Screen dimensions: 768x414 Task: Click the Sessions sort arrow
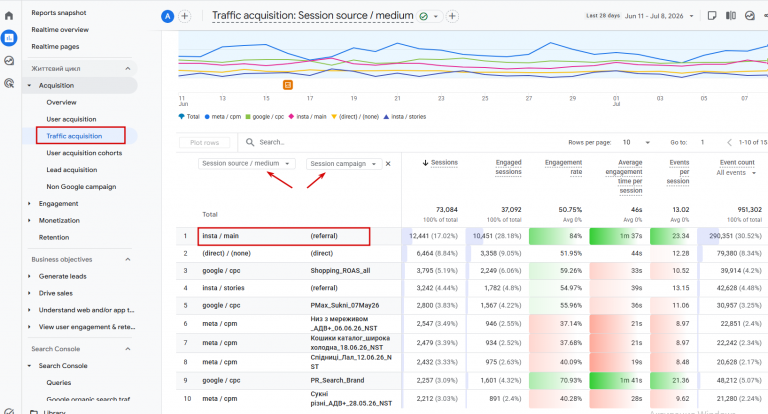point(425,163)
